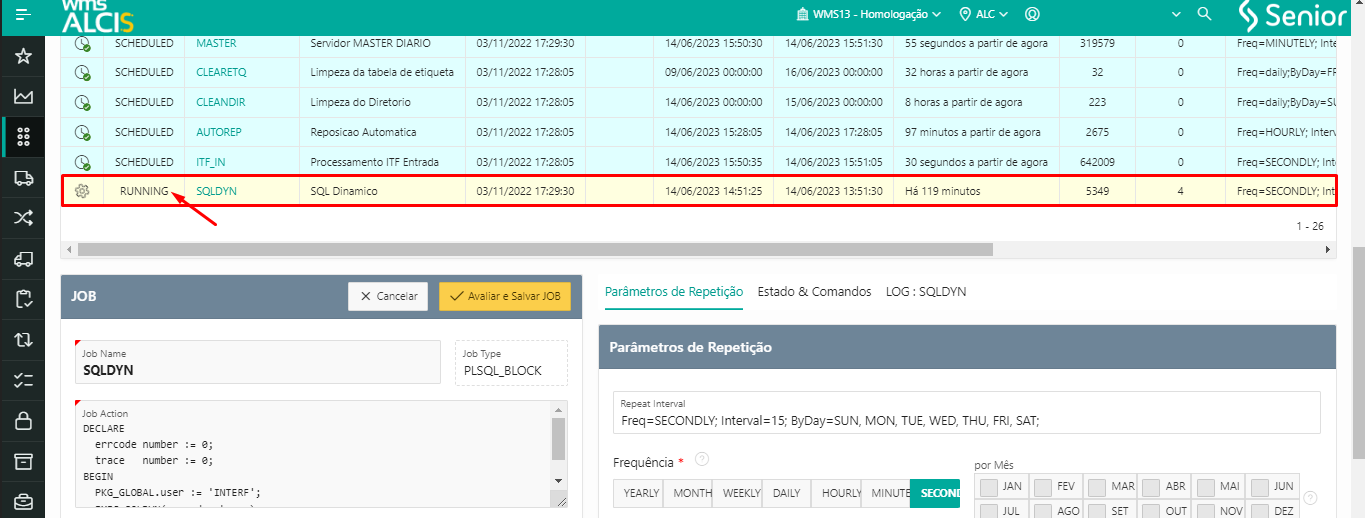Open the chart analytics icon in sidebar

pos(22,97)
